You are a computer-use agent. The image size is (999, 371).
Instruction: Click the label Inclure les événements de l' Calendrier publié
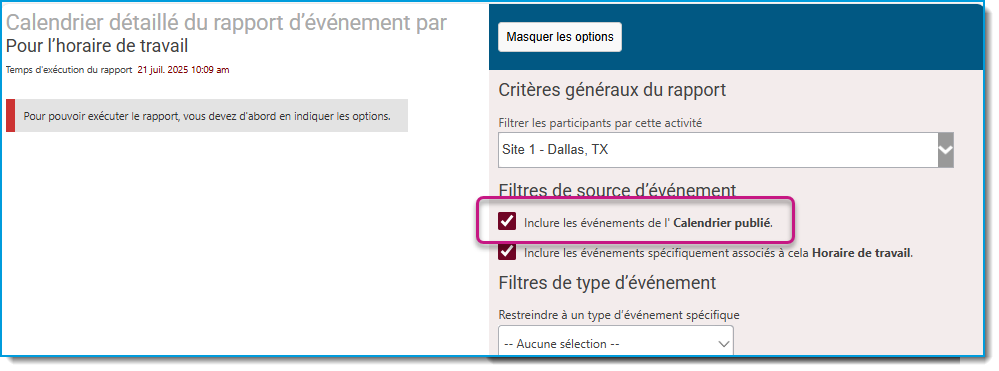click(x=649, y=223)
